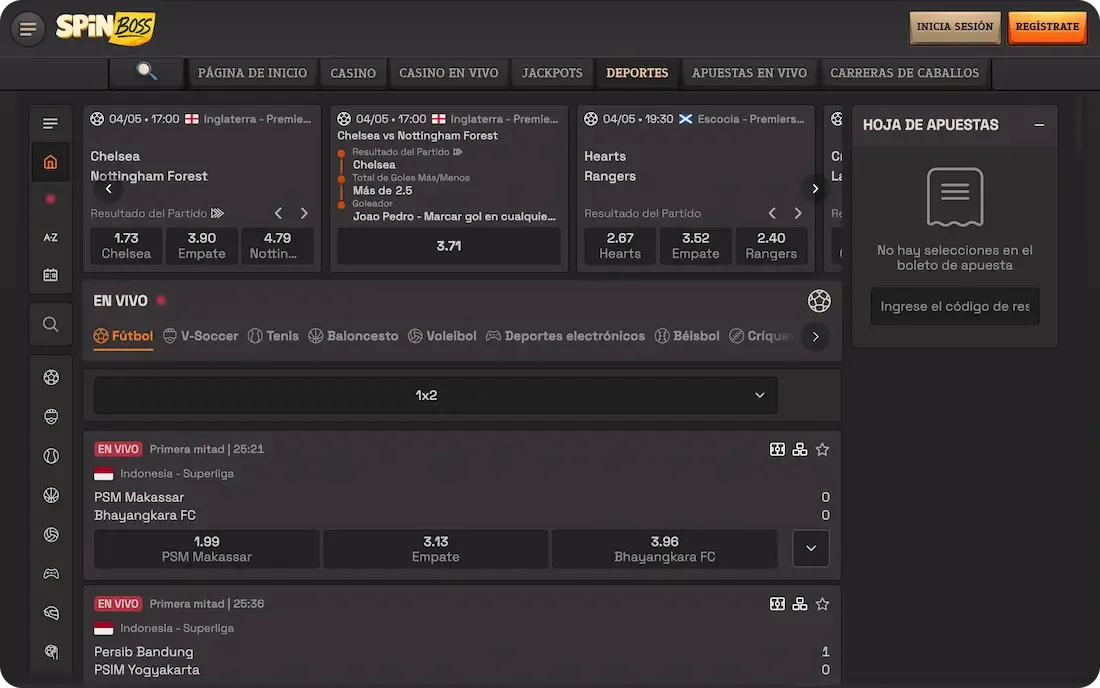Screen dimensions: 1100x688
Task: Open Carreras de Caballos tab
Action: click(x=904, y=73)
